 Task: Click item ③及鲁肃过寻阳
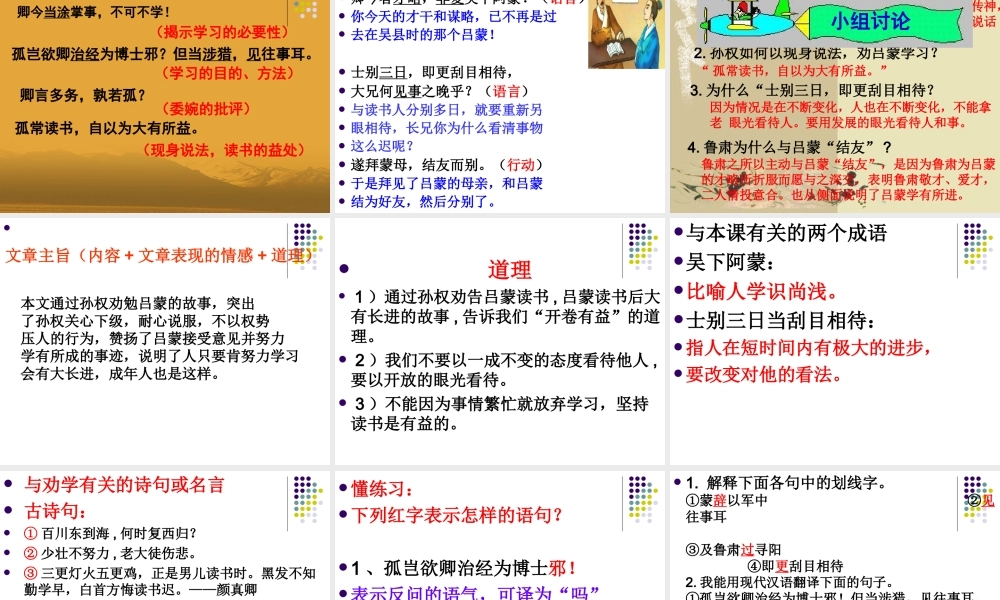tap(733, 550)
